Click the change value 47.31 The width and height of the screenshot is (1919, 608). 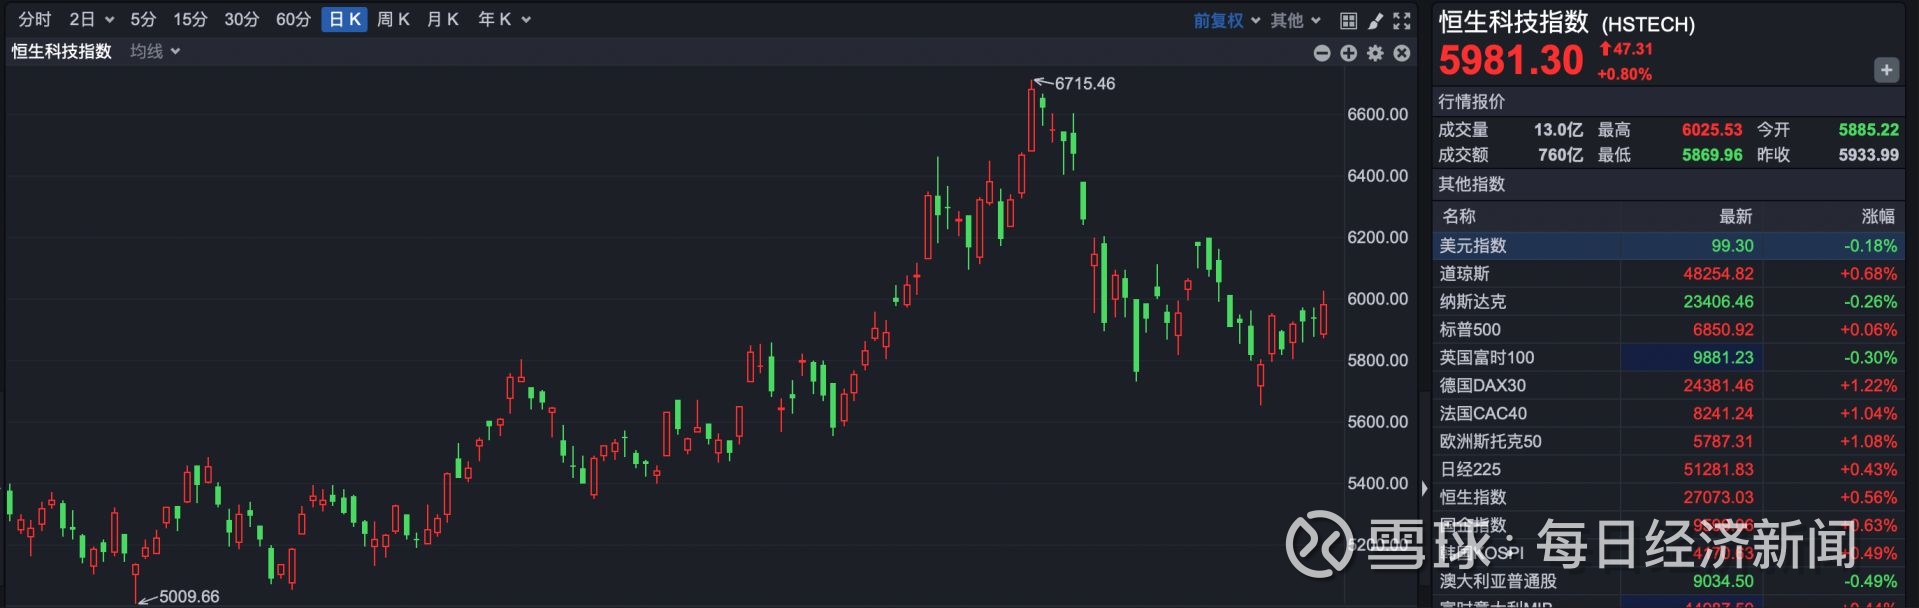[1632, 48]
